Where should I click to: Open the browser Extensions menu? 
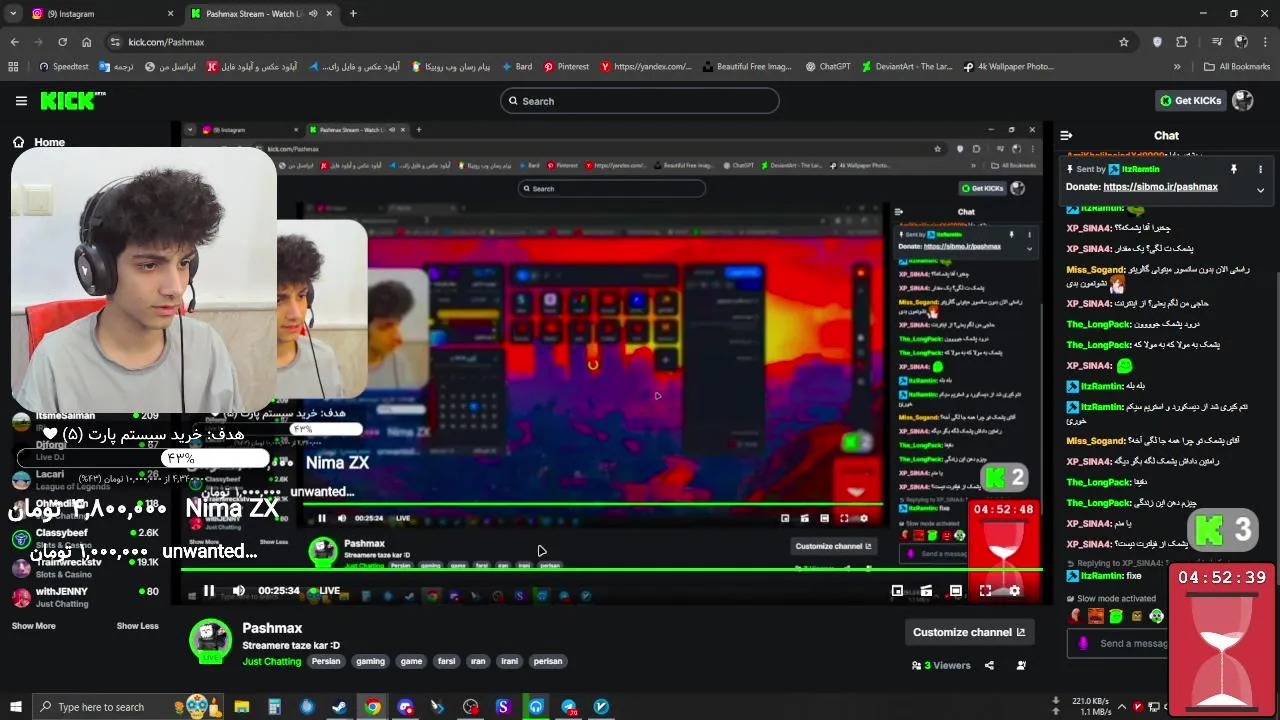(x=1182, y=42)
